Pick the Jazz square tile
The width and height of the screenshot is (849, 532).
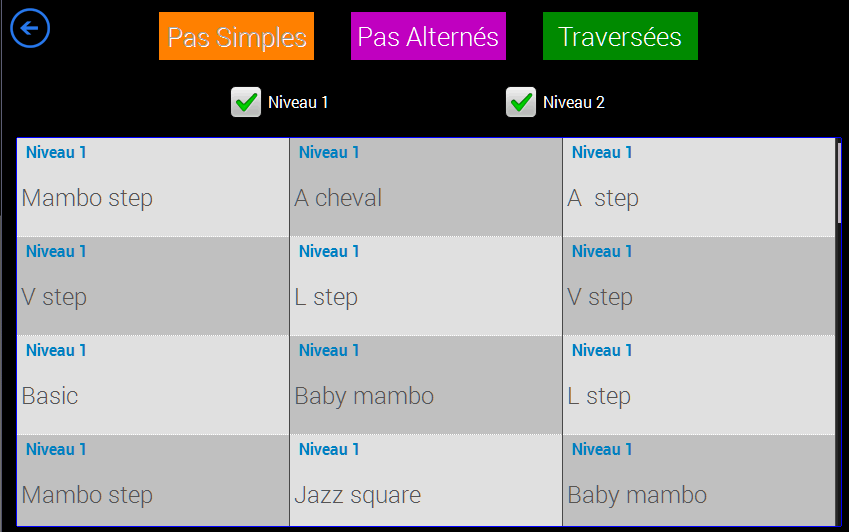click(425, 483)
